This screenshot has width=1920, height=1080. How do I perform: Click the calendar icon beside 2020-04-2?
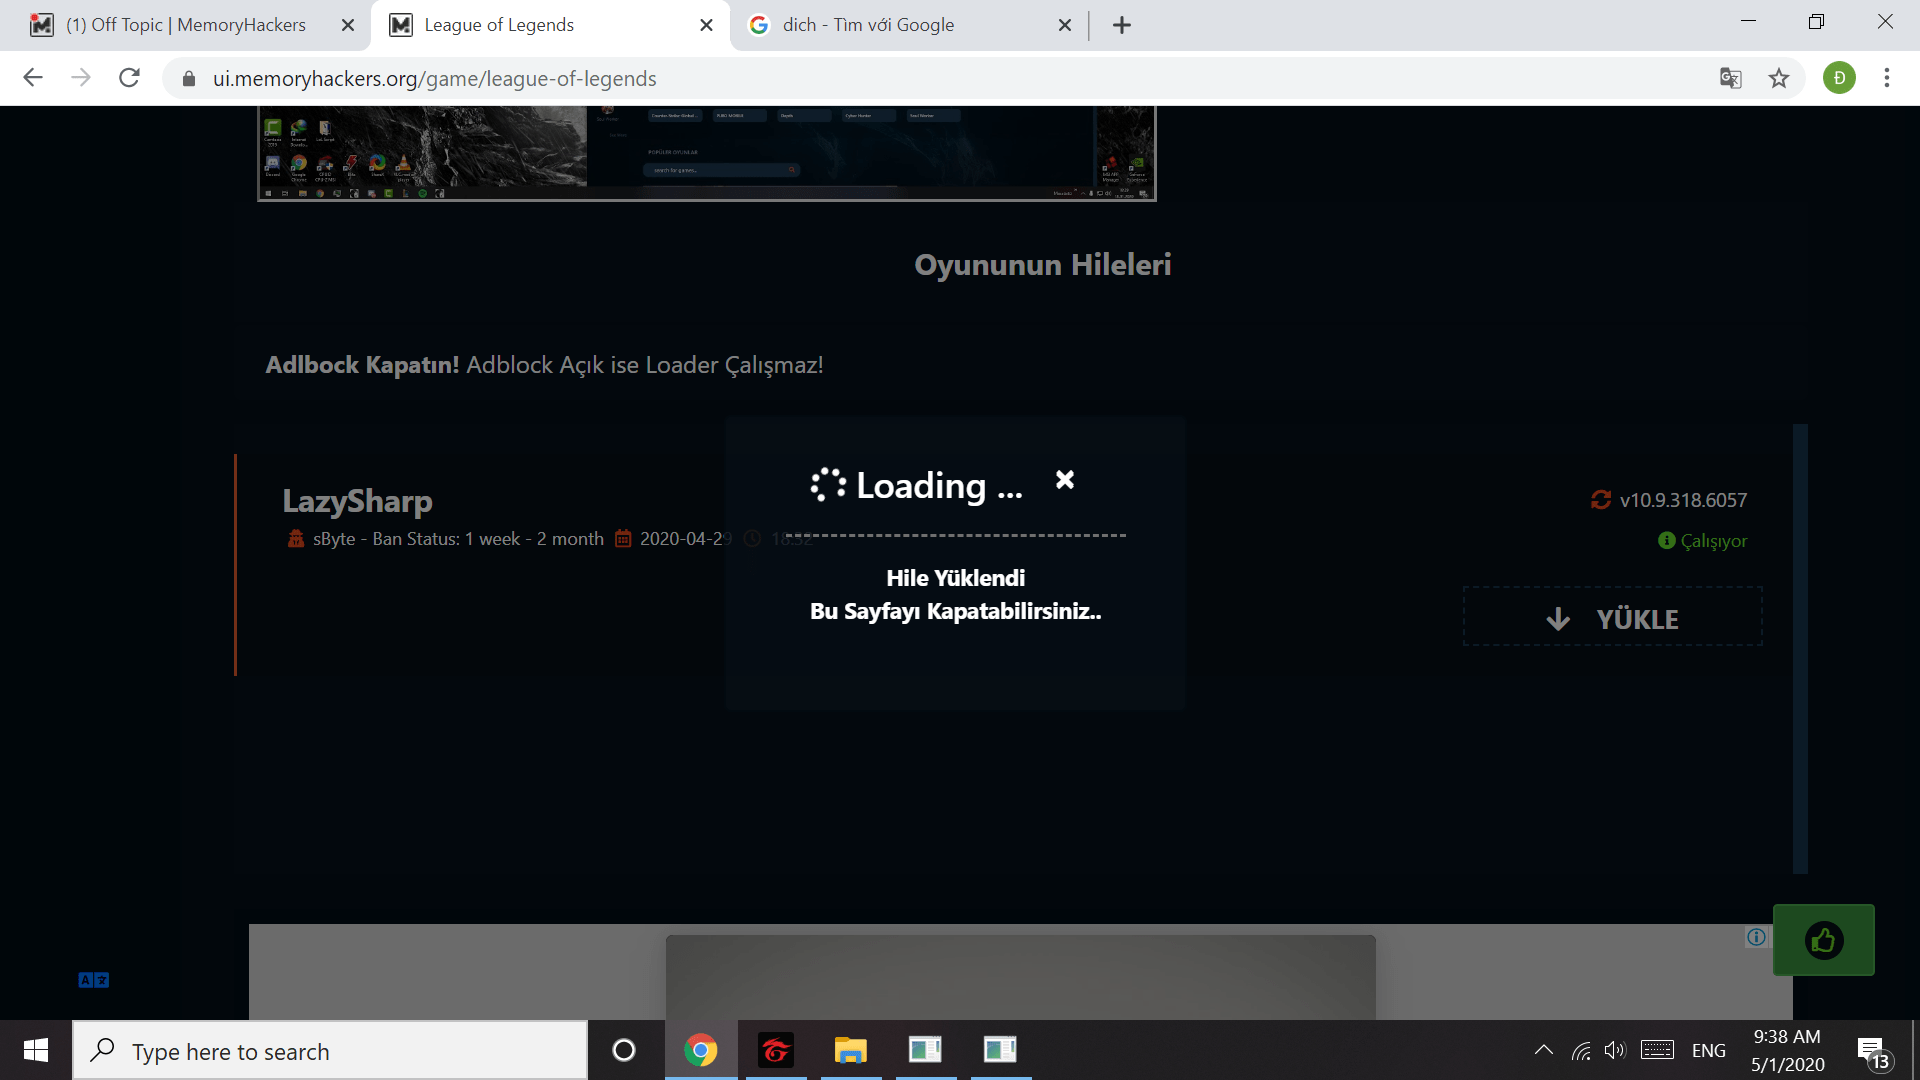pyautogui.click(x=623, y=539)
